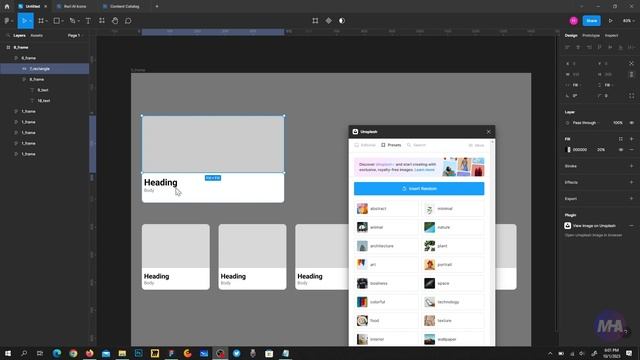Open the Frame tool dropdown arrow

pyautogui.click(x=47, y=21)
